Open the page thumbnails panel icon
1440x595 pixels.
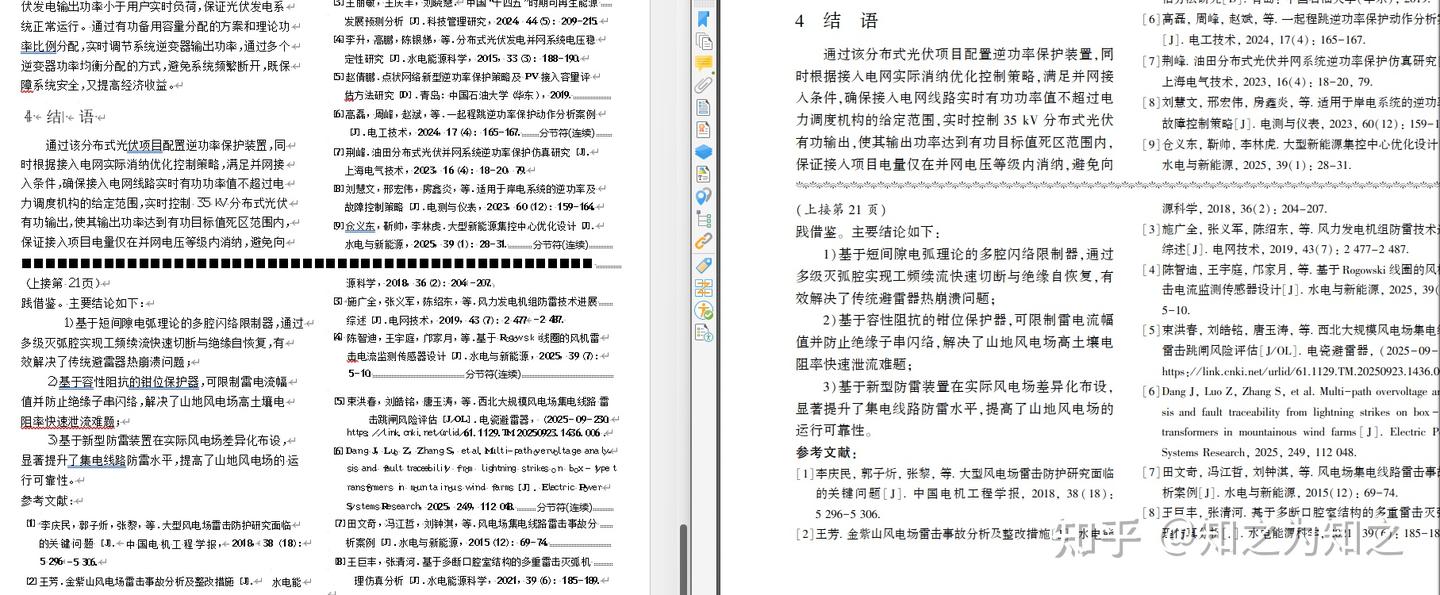[703, 41]
